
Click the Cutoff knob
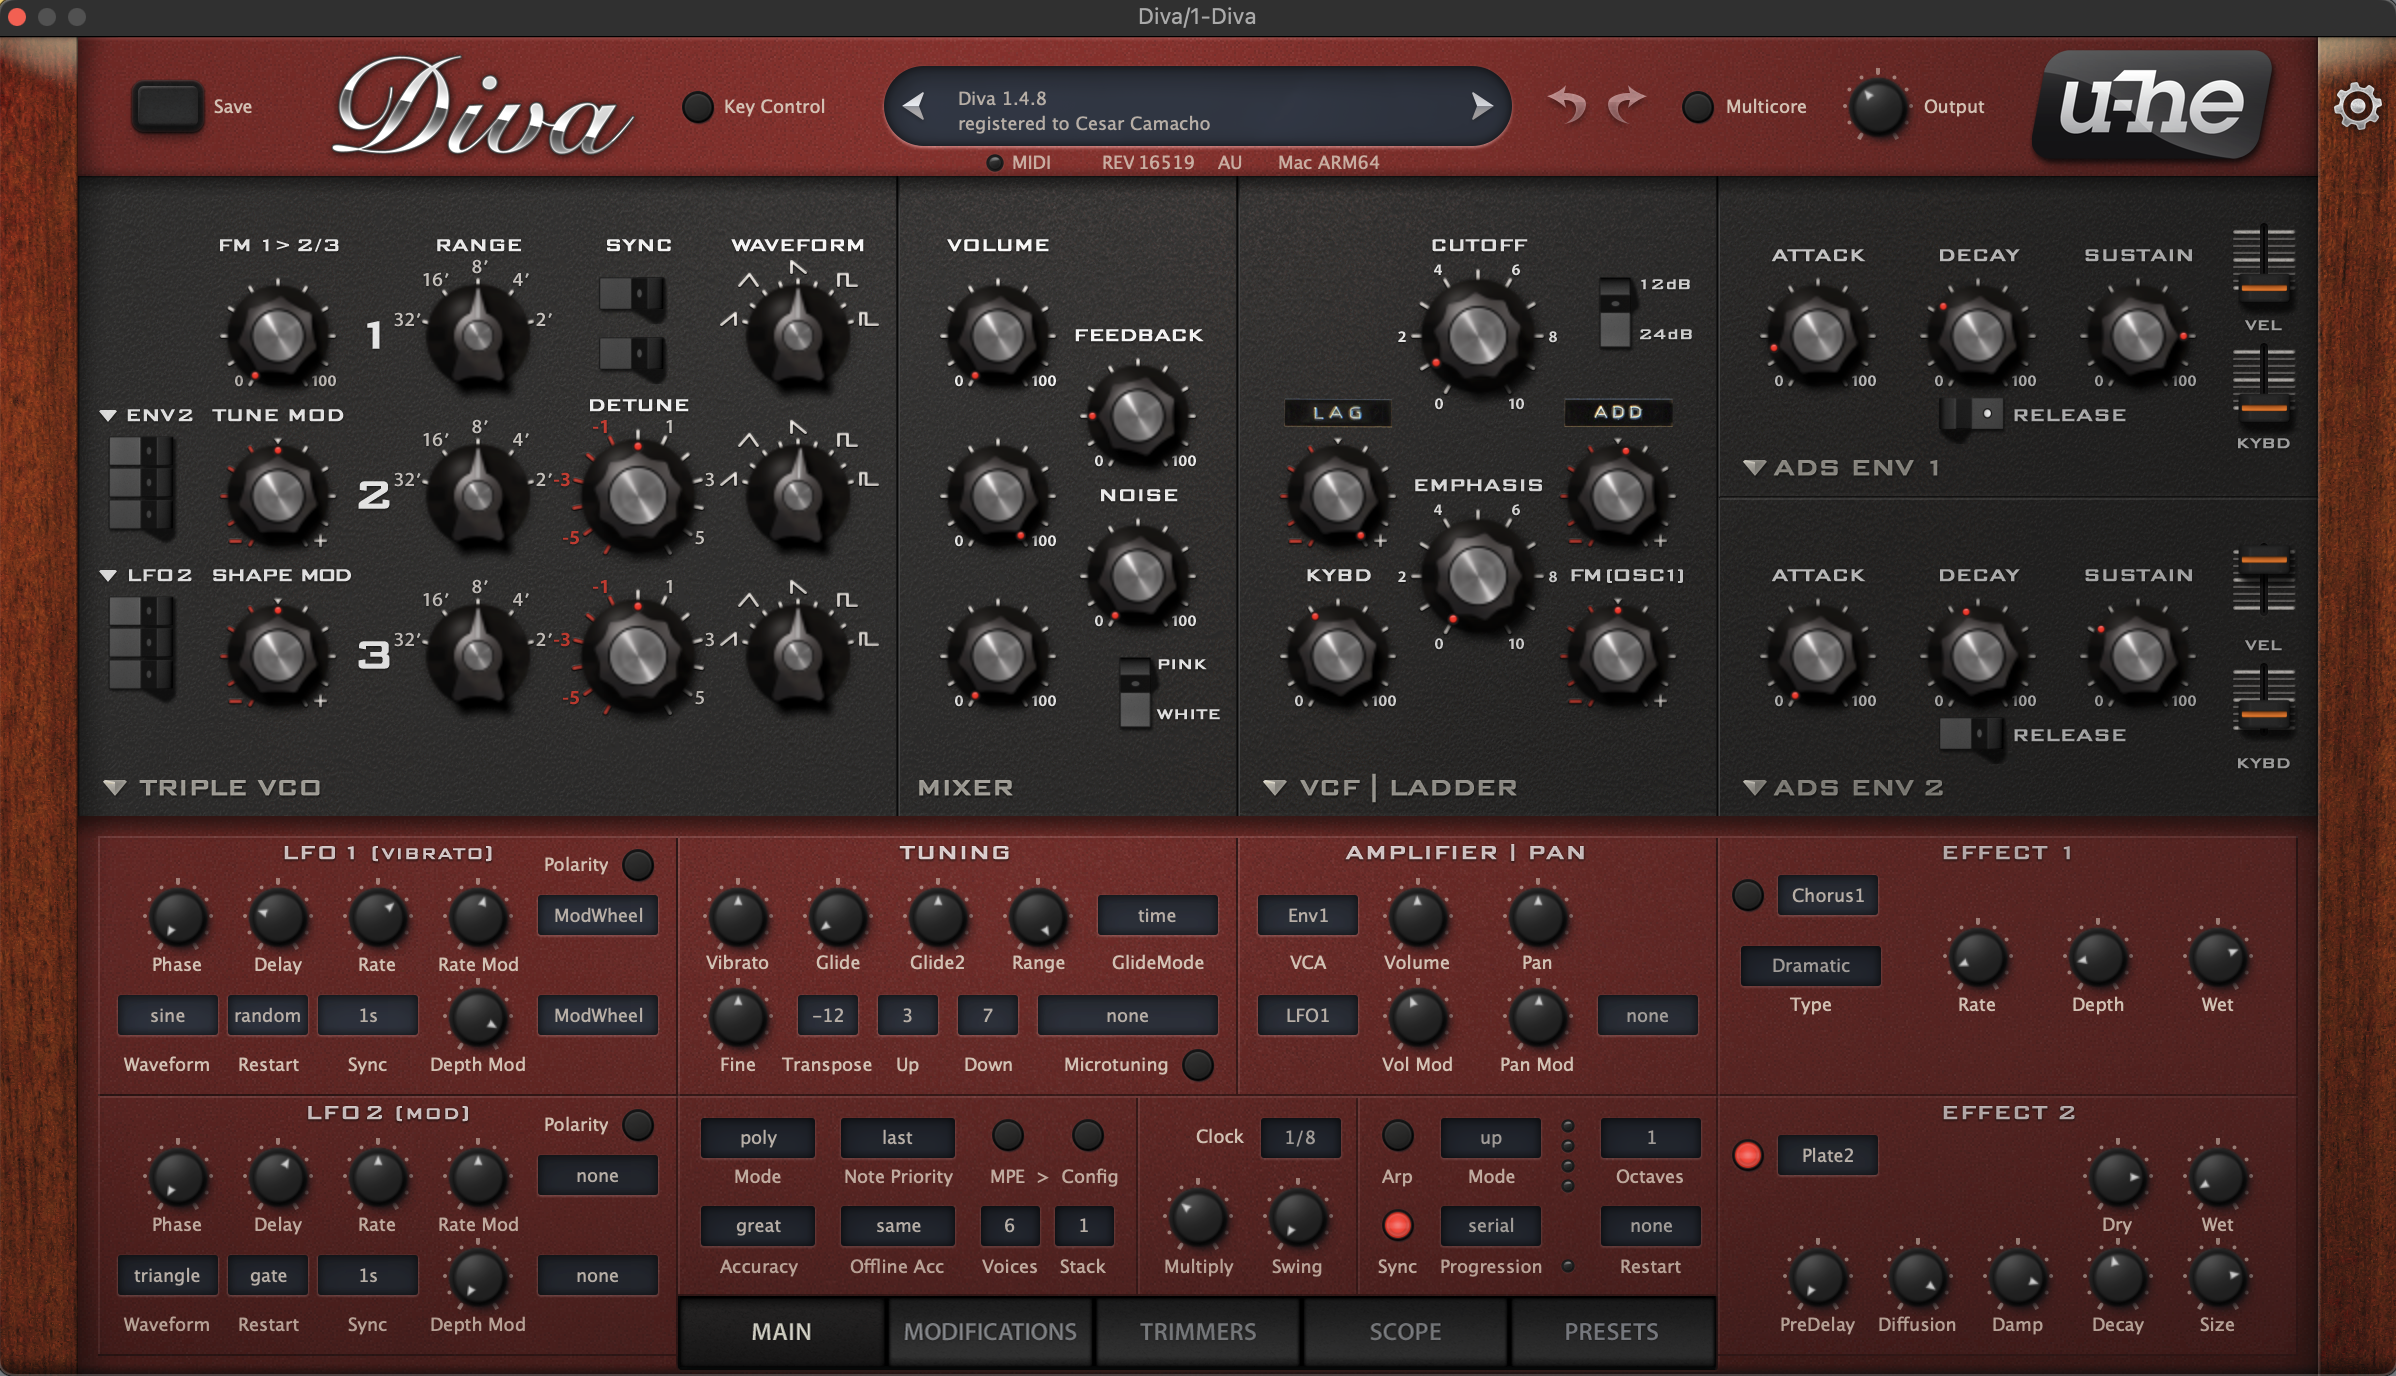[x=1477, y=335]
